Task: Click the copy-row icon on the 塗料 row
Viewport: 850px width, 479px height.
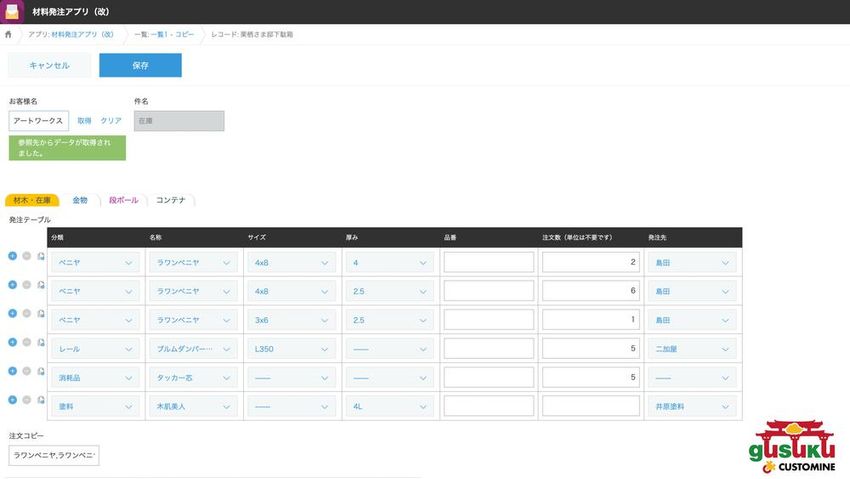Action: coord(41,400)
